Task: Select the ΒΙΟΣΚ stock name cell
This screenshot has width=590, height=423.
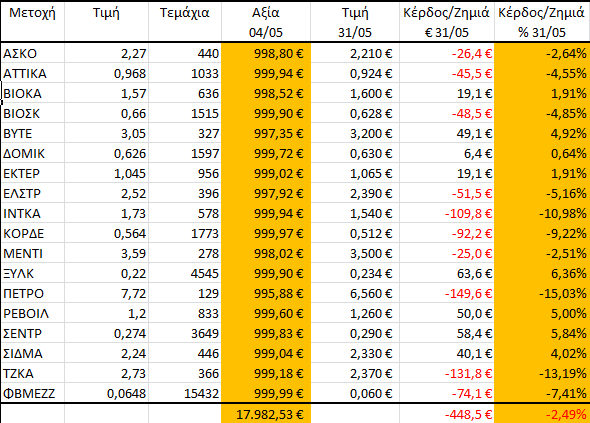Action: (33, 113)
